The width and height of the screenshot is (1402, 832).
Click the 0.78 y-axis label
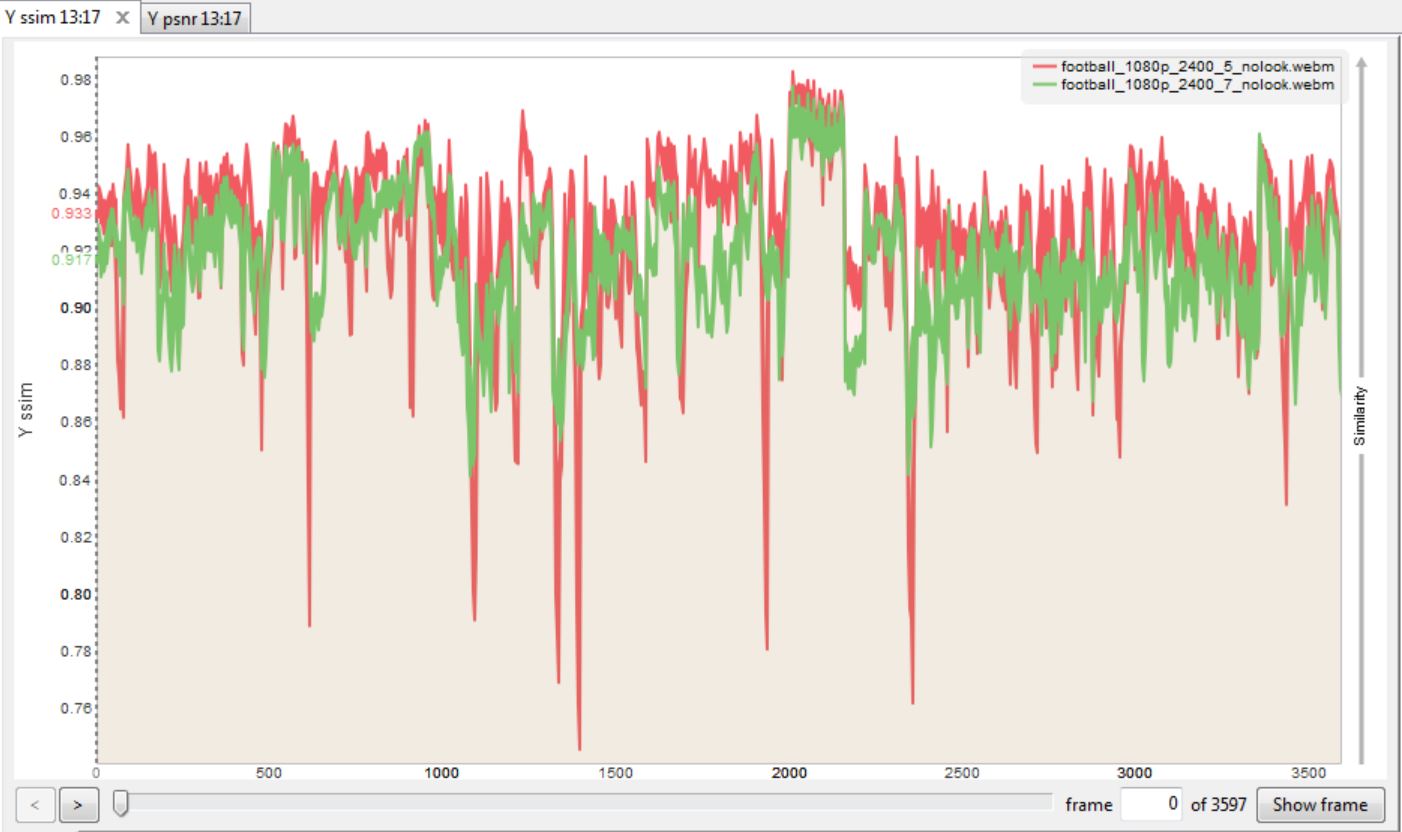point(77,652)
